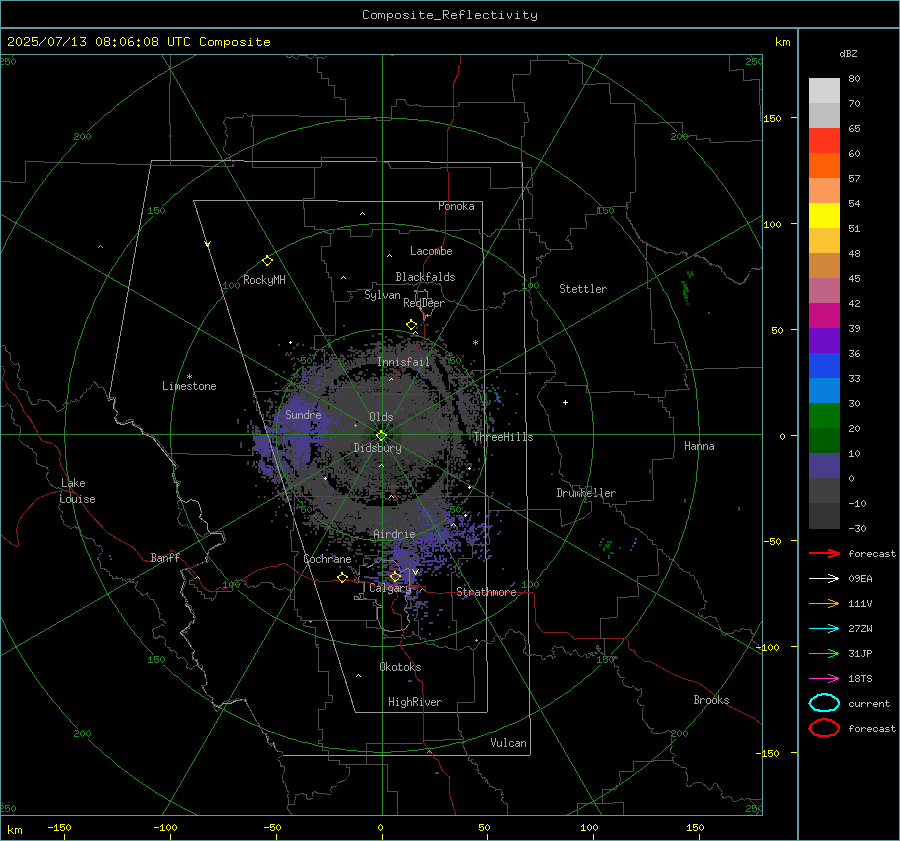Click the Sylvan label on the map
Image resolution: width=900 pixels, height=841 pixels.
pyautogui.click(x=382, y=295)
